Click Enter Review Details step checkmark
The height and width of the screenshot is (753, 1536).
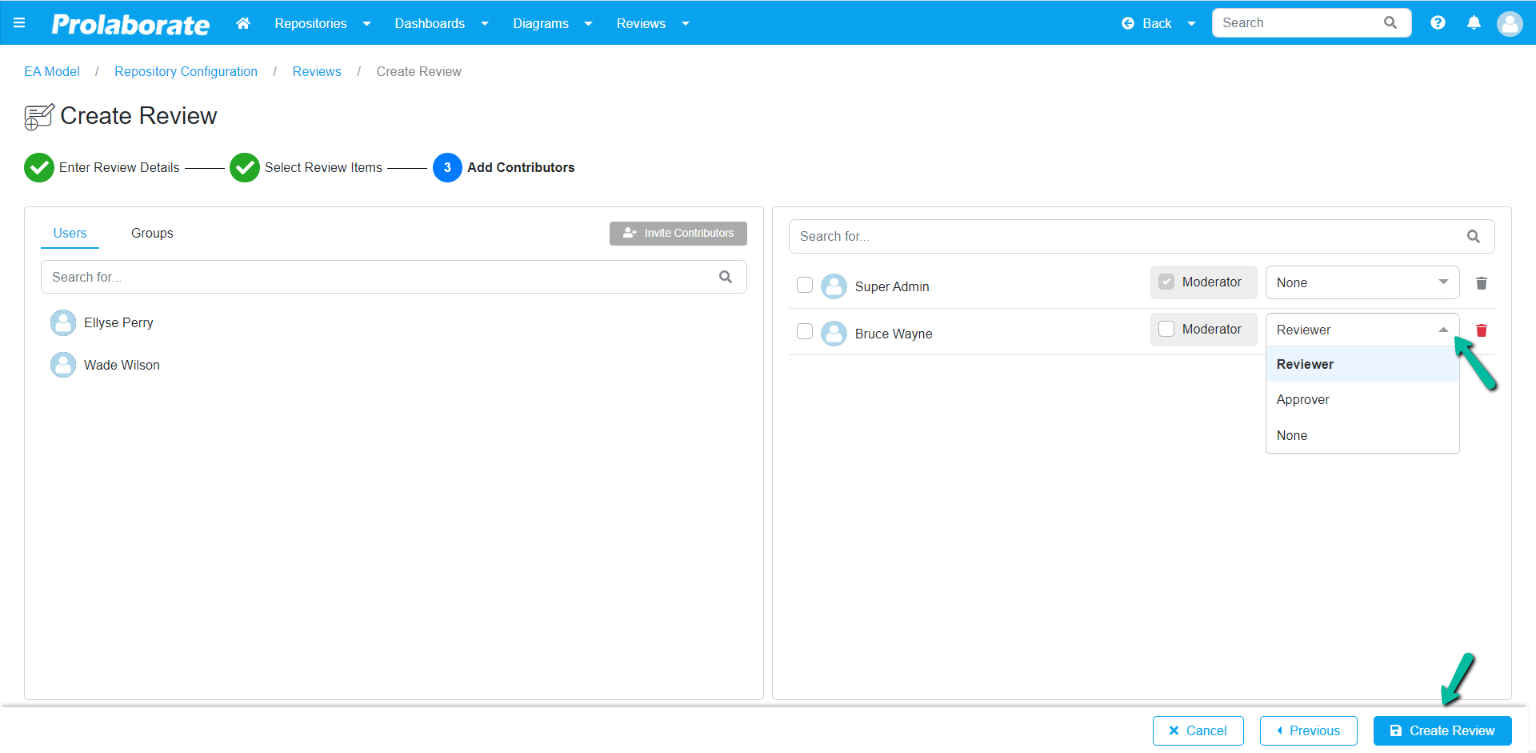(39, 167)
